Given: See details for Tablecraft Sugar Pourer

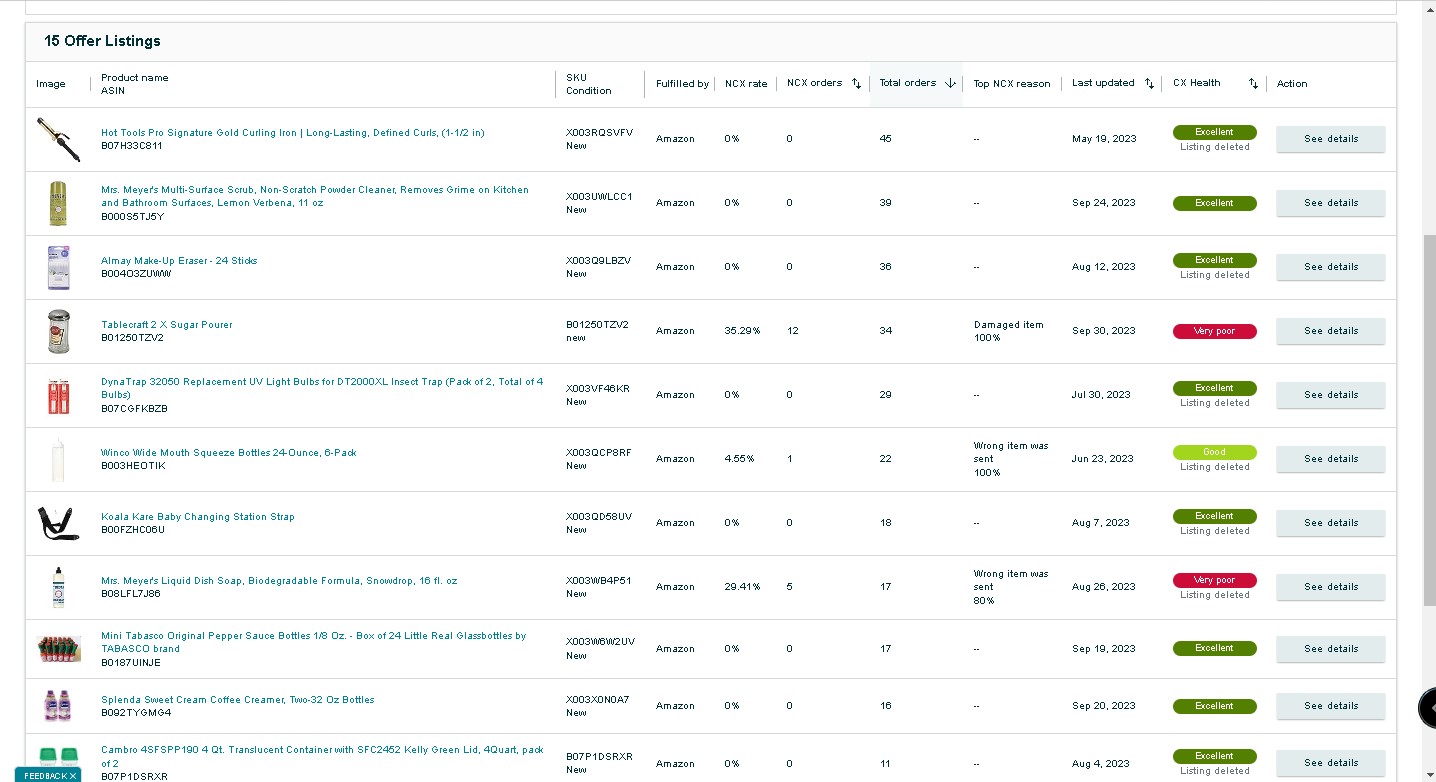Looking at the screenshot, I should (1330, 331).
